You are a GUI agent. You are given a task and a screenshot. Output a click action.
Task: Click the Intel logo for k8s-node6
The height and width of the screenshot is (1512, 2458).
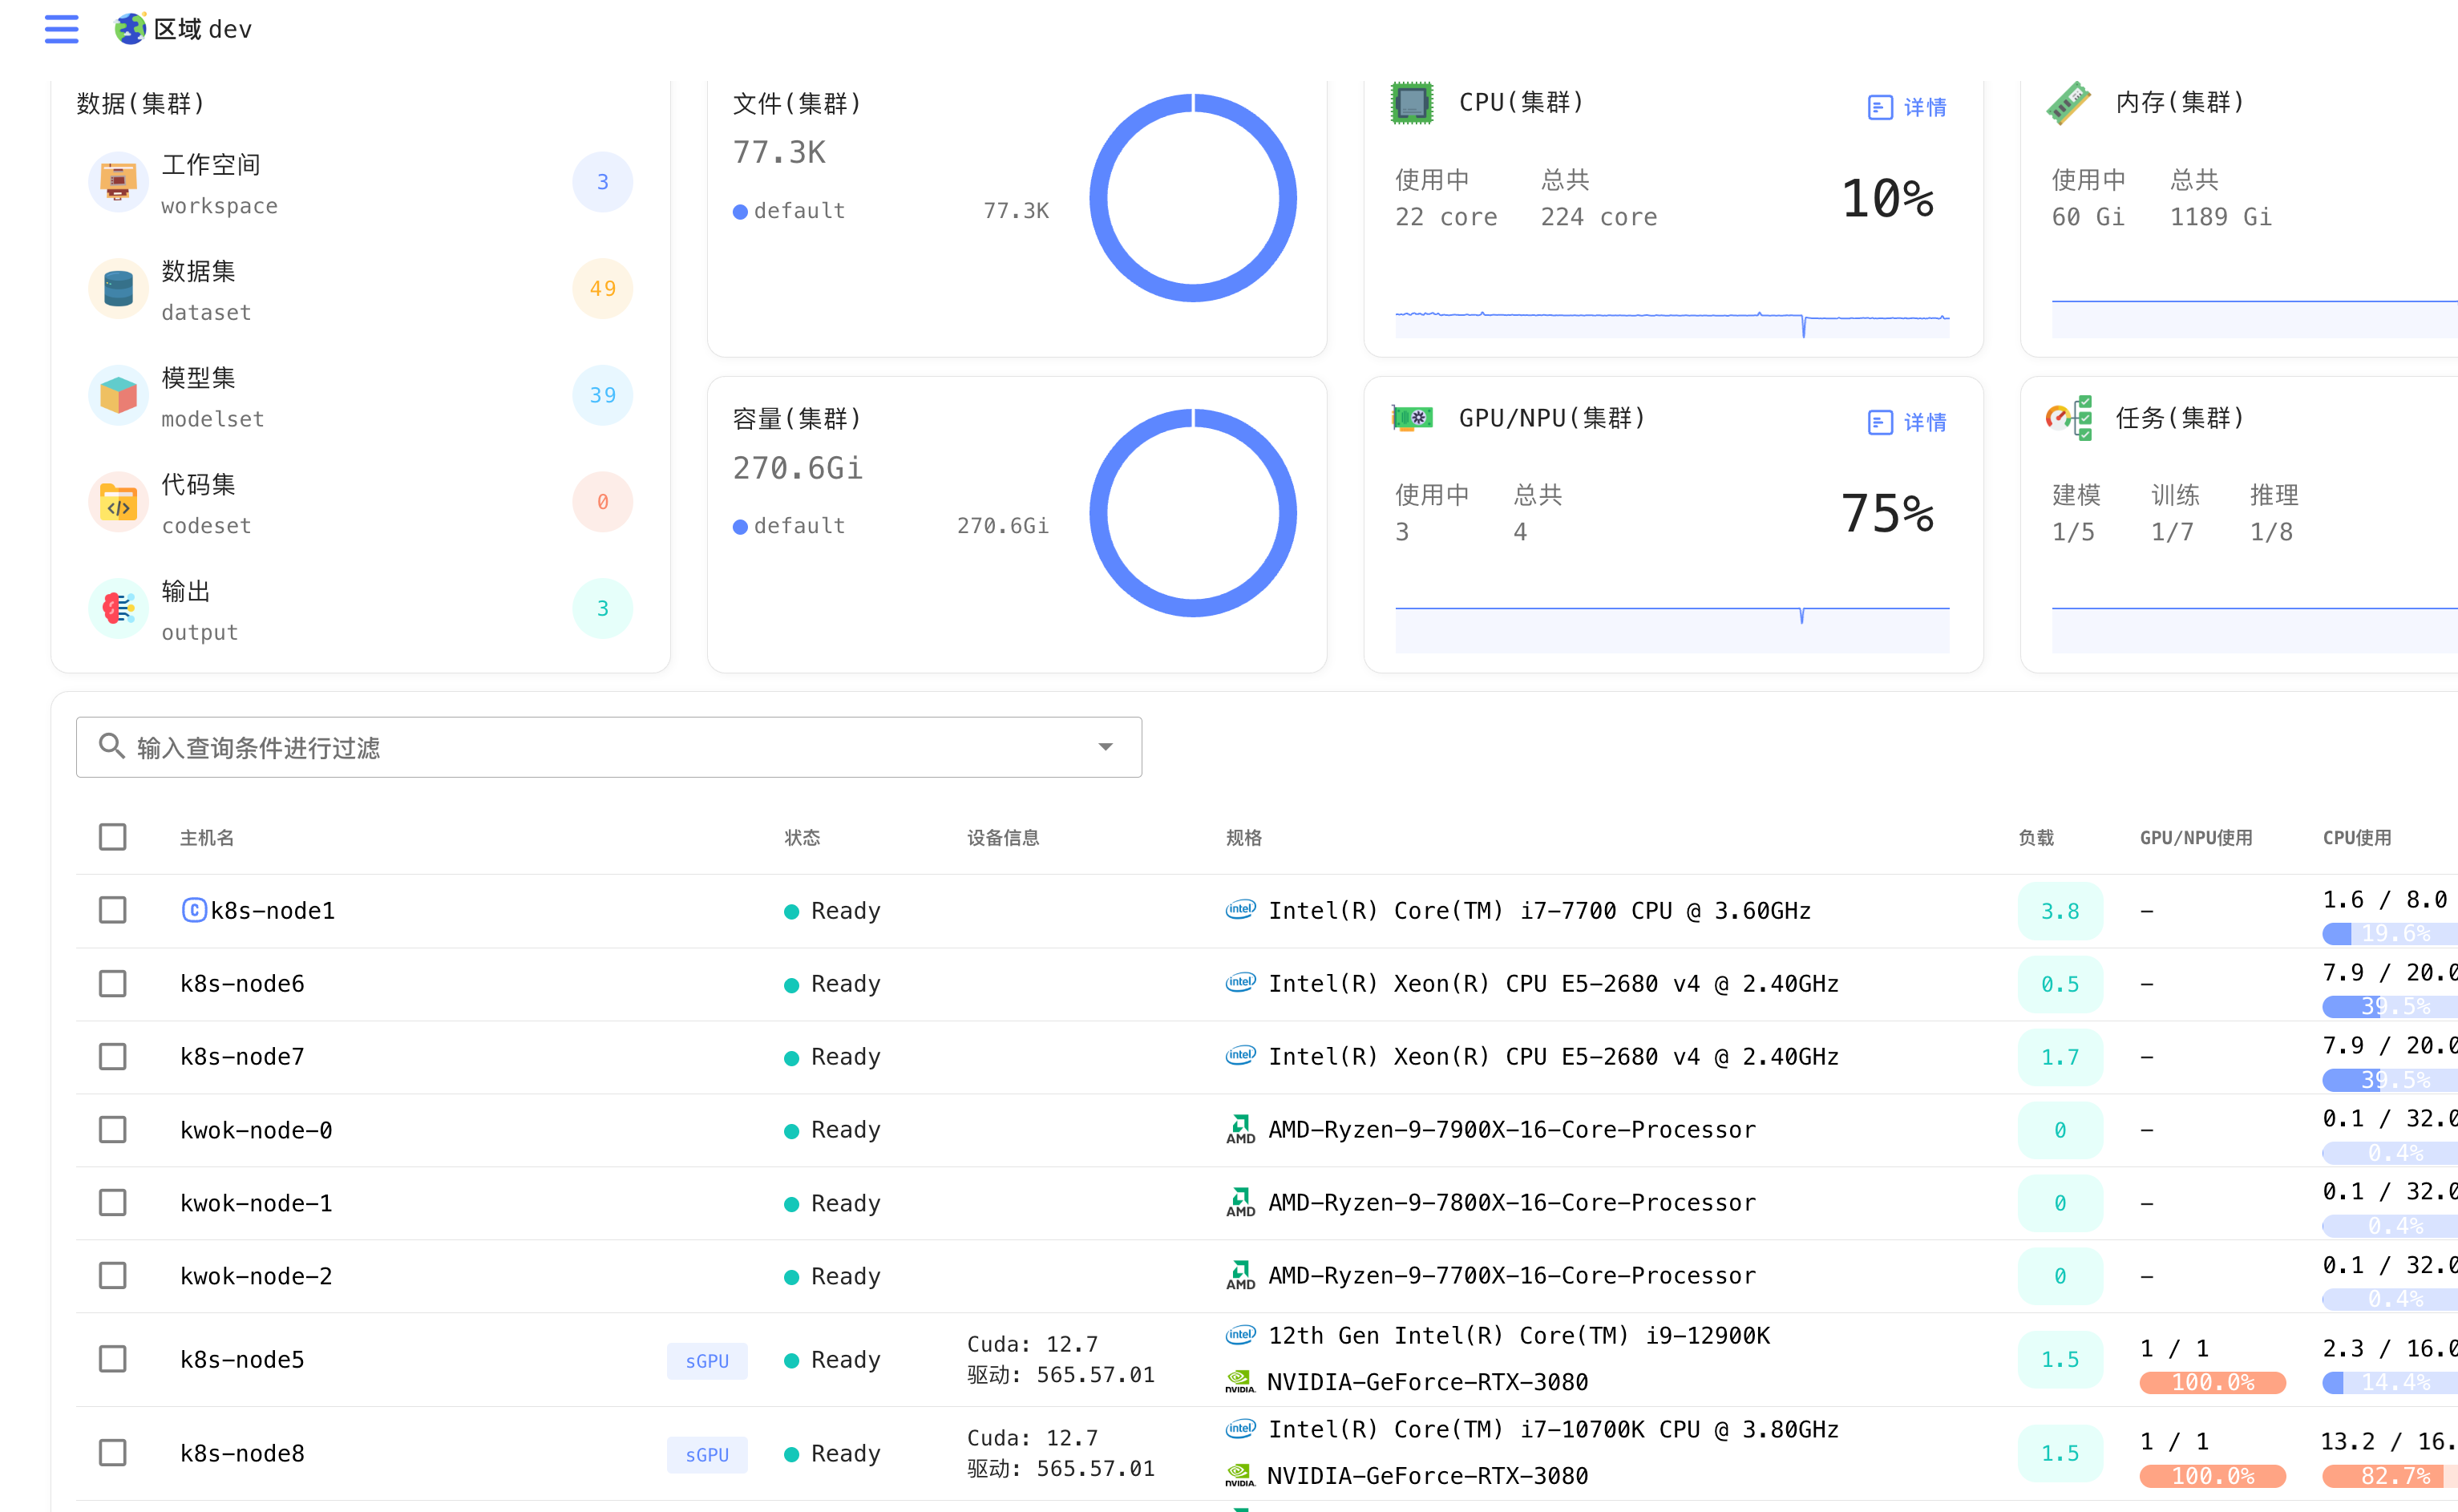pos(1240,983)
